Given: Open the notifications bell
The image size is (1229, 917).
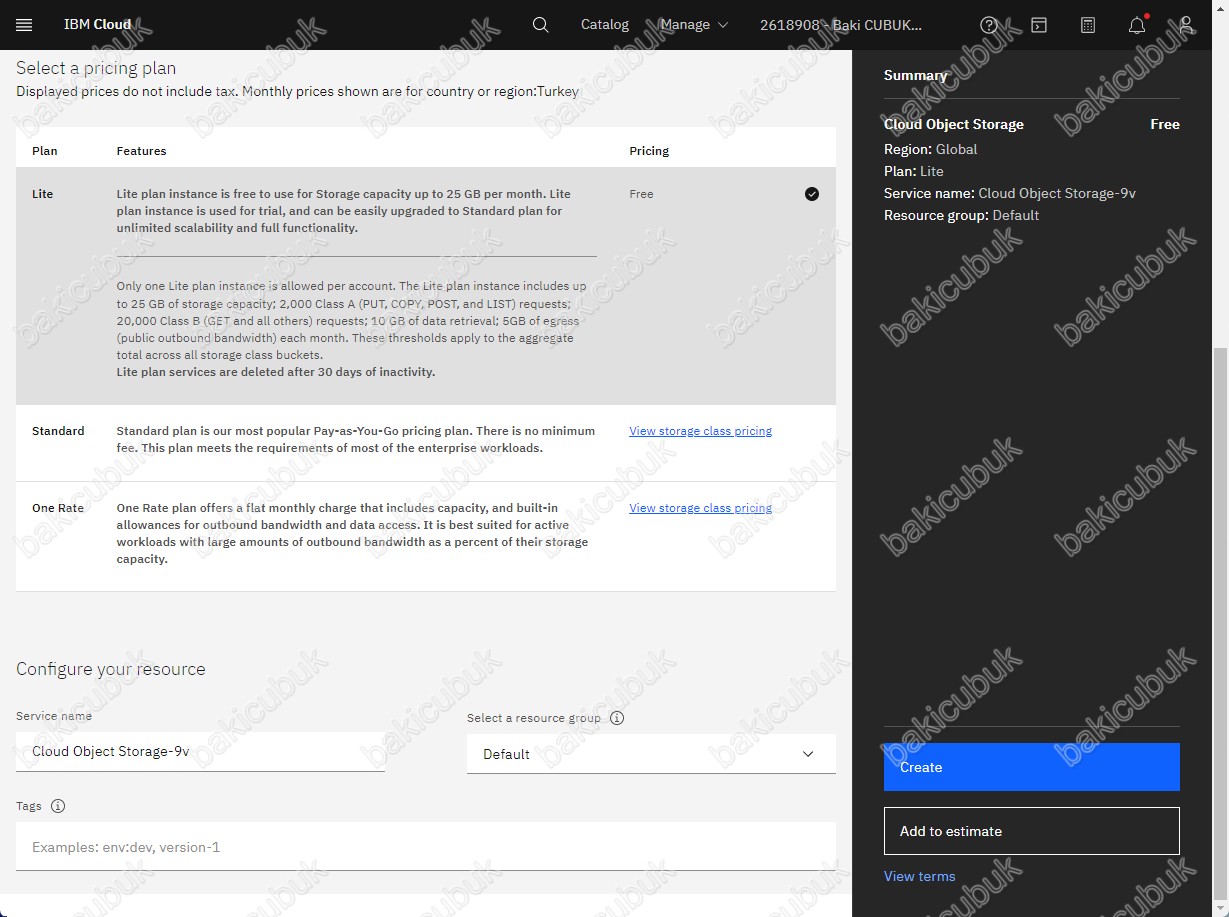Looking at the screenshot, I should (1137, 25).
